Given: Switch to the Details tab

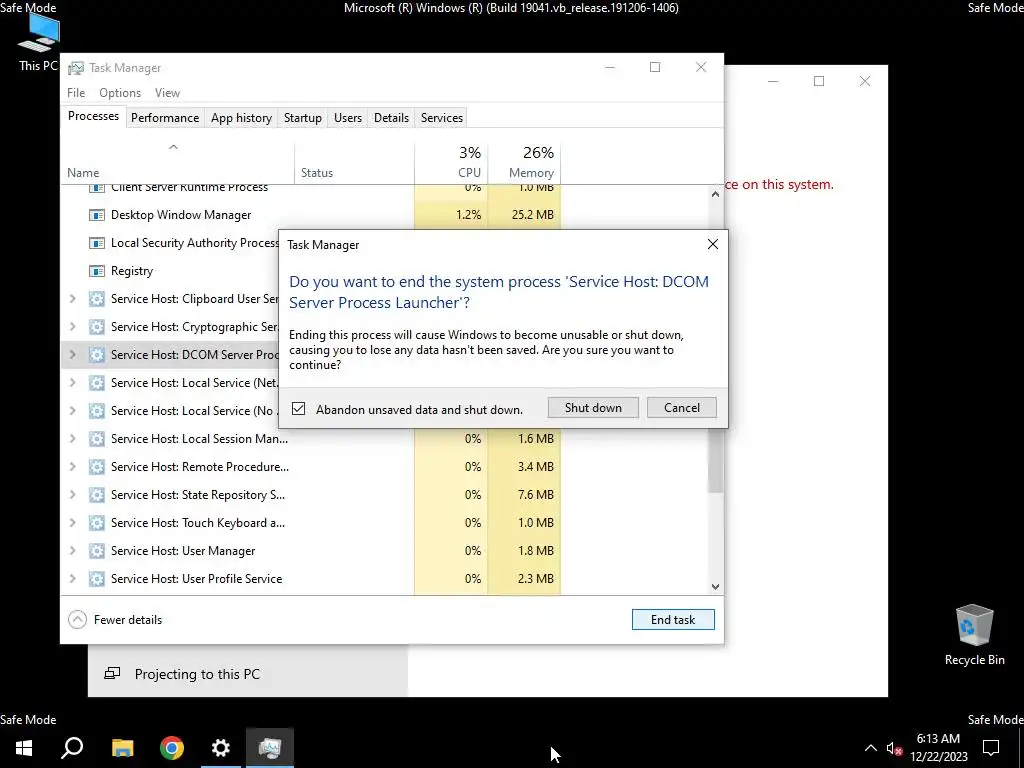Looking at the screenshot, I should [x=391, y=118].
